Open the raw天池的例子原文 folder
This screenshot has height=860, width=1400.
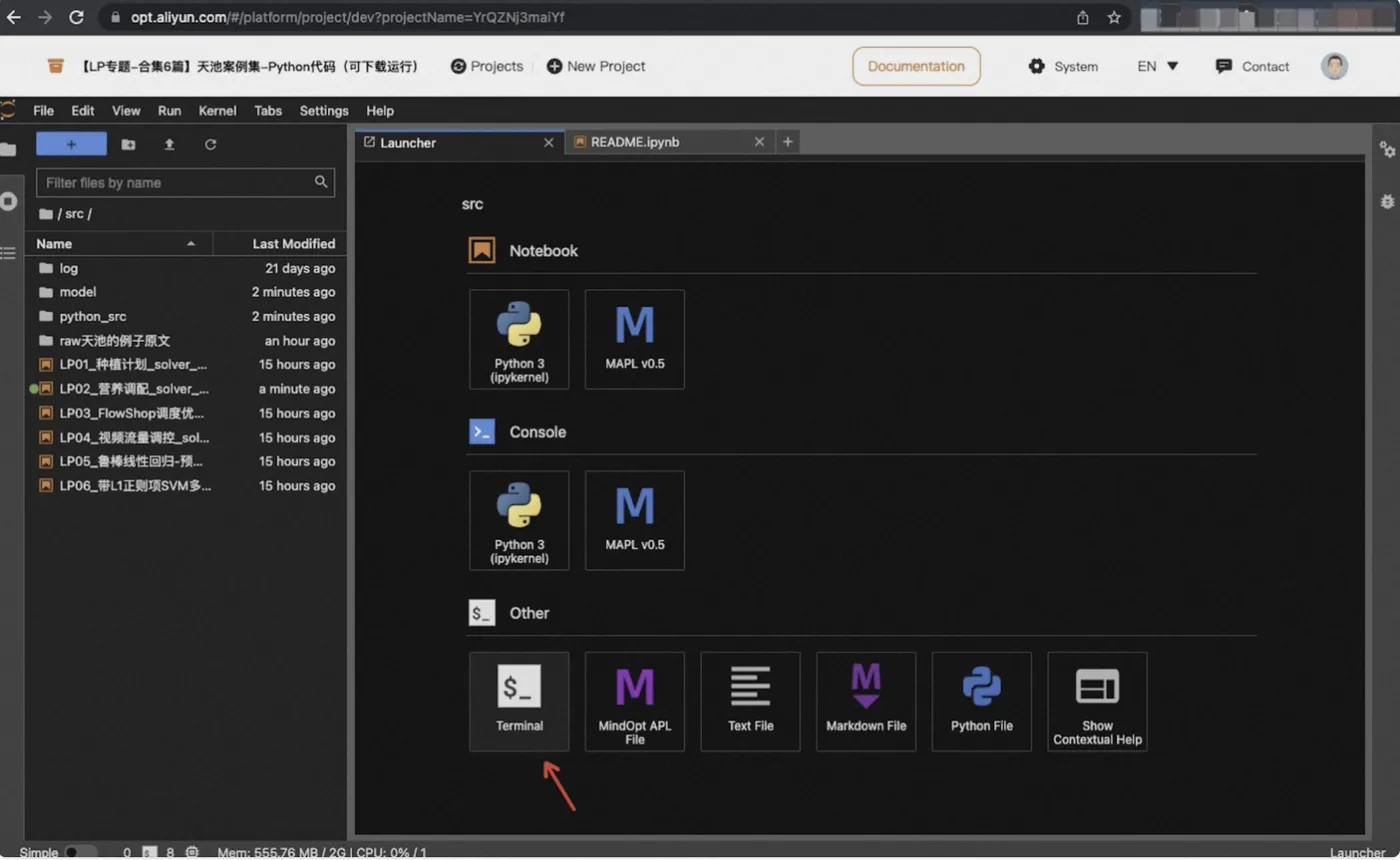click(186, 340)
